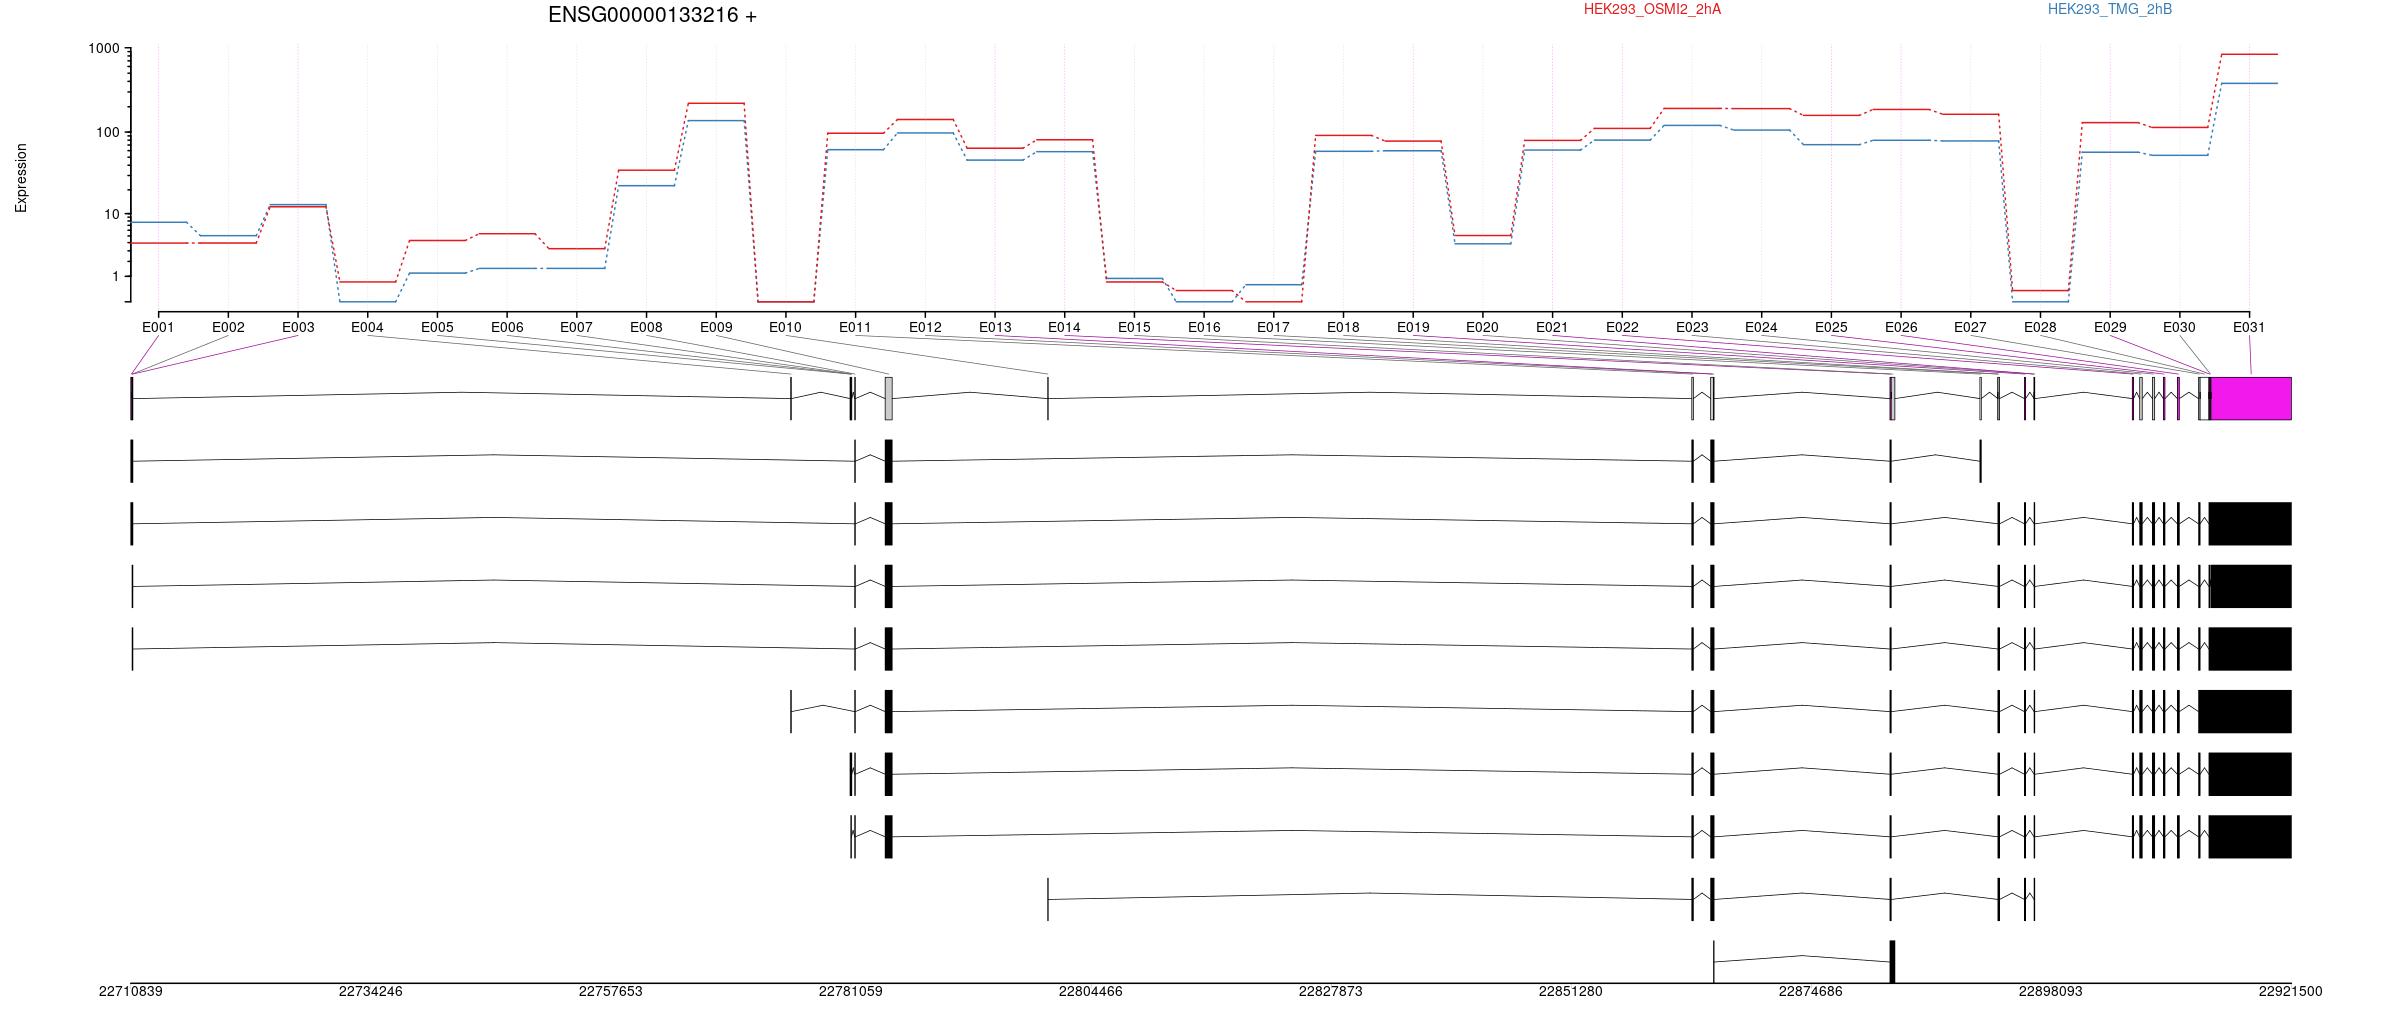Click genomic coordinate 22827873

tap(1331, 991)
